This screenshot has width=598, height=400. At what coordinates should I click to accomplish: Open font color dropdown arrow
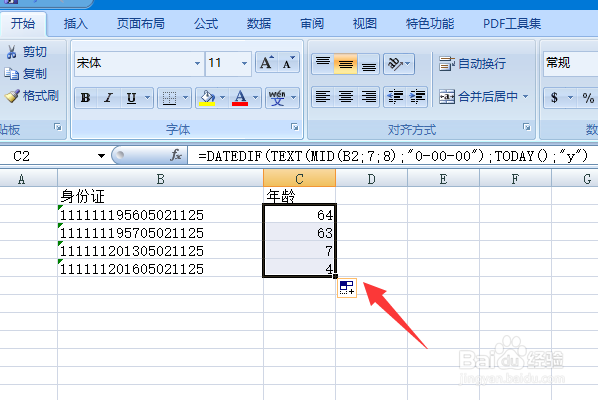click(x=256, y=98)
